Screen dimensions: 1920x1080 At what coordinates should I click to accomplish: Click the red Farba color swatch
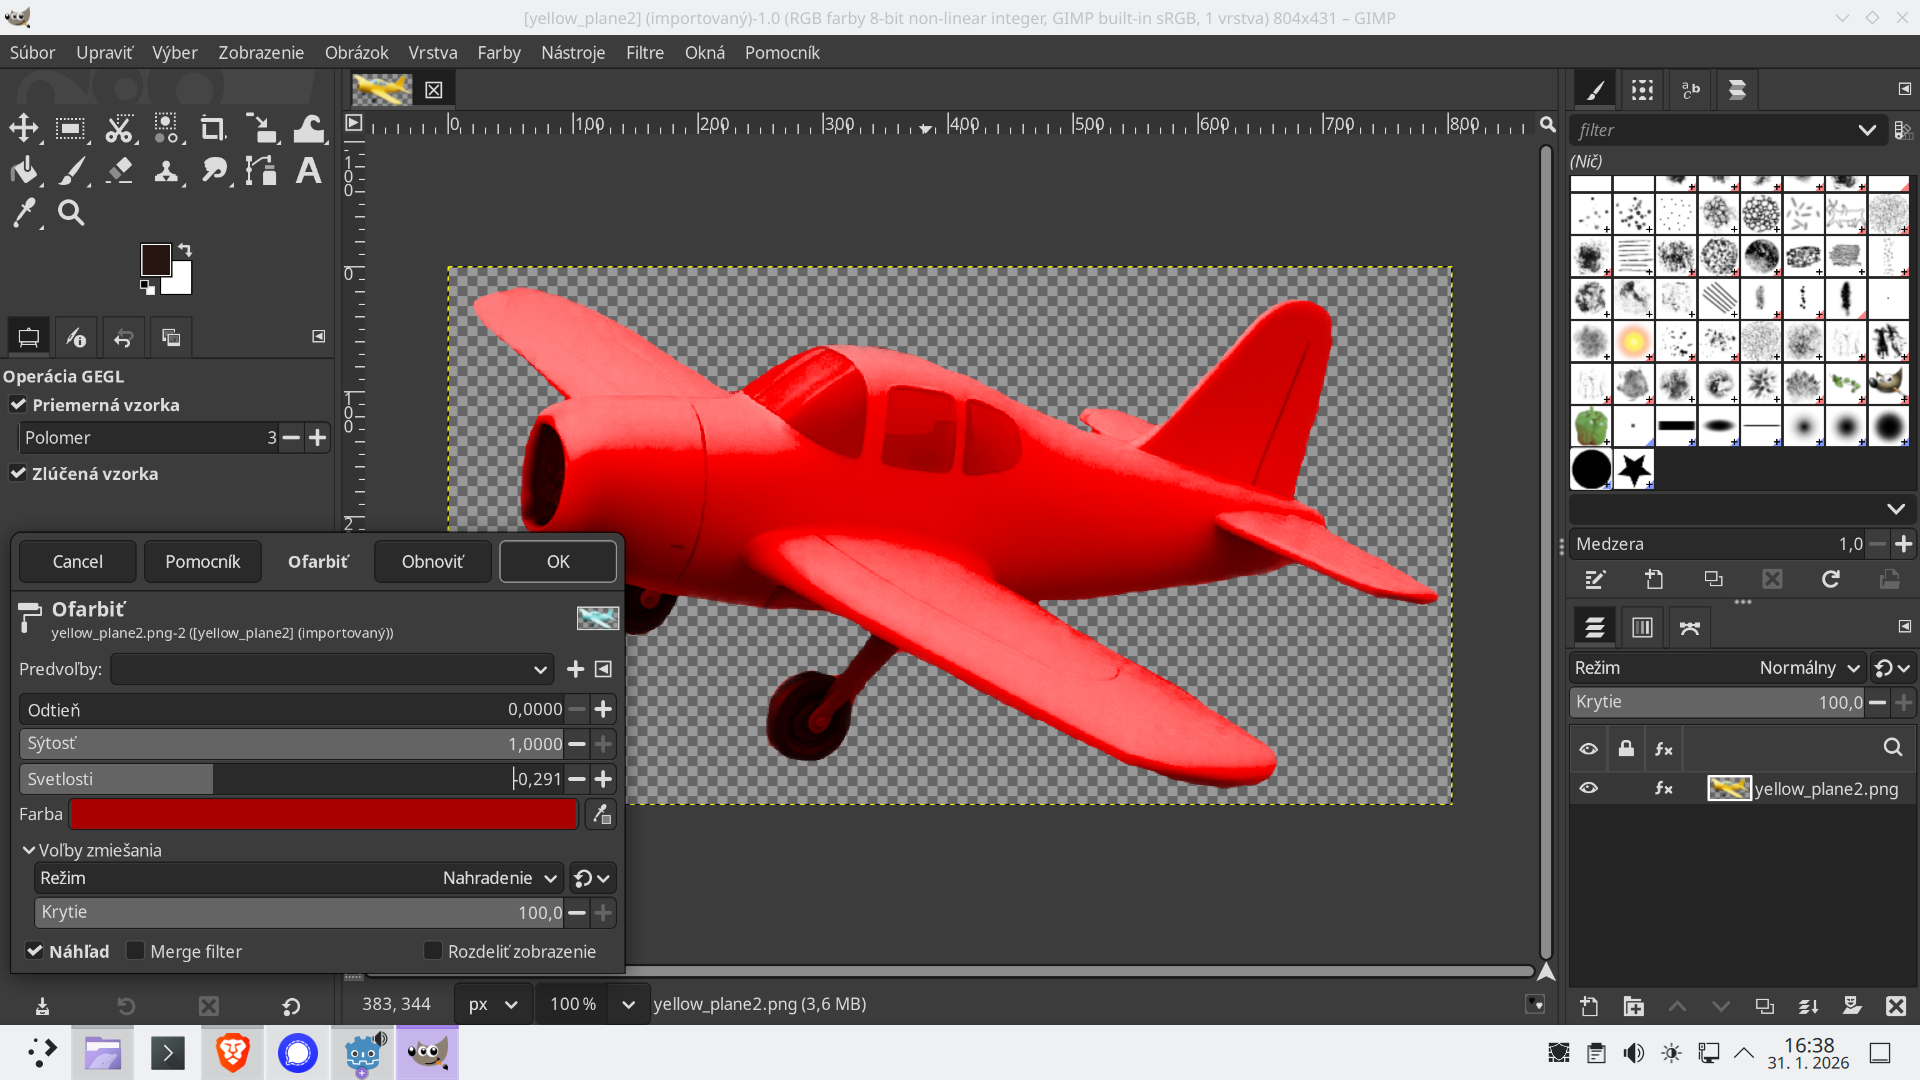(x=320, y=815)
